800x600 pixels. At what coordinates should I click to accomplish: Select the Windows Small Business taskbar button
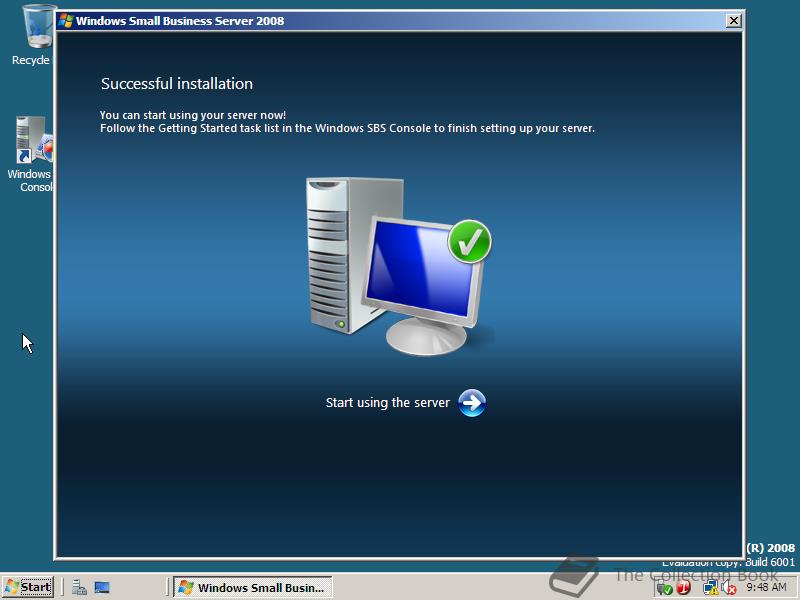click(x=253, y=587)
